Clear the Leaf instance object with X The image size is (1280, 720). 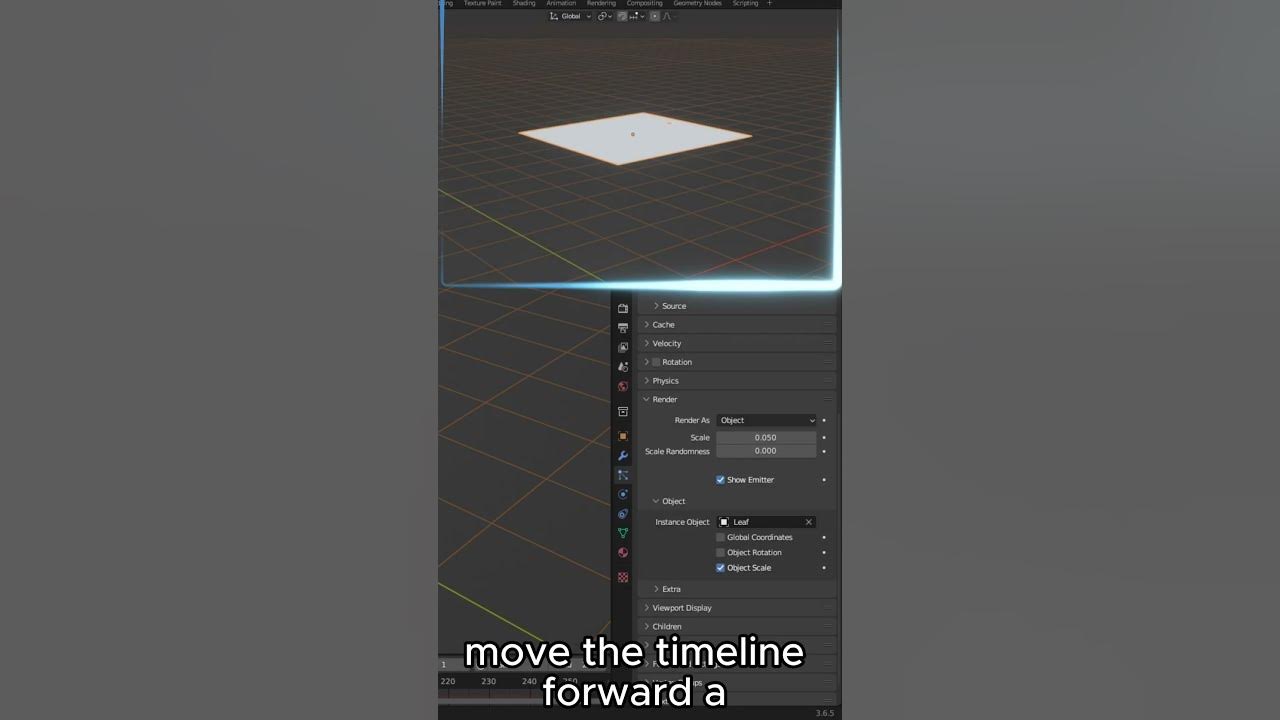(808, 522)
